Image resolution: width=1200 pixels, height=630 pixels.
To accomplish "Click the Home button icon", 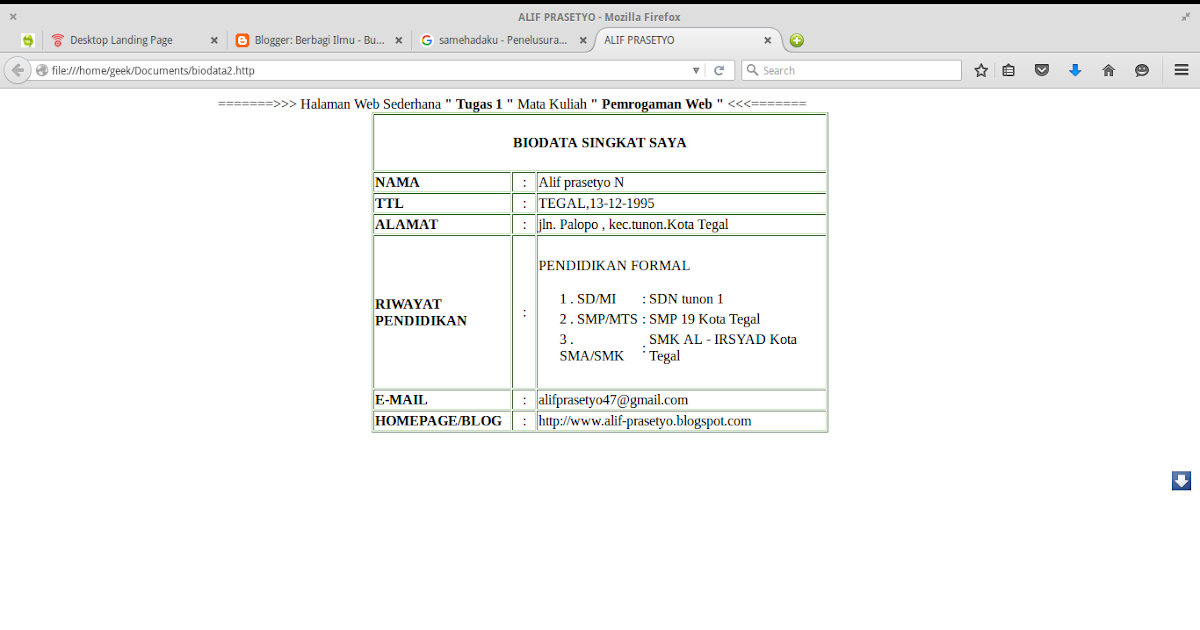I will pos(1108,70).
